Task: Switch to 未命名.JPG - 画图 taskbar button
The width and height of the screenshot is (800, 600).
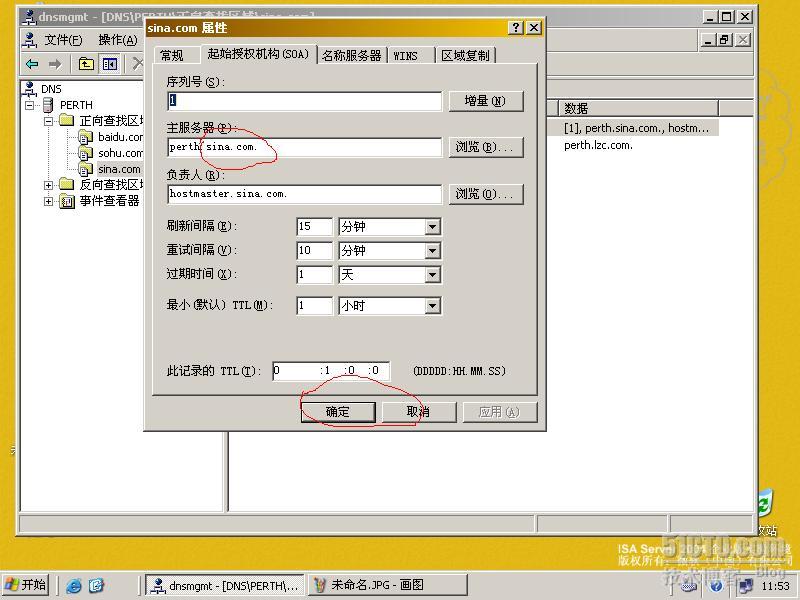Action: click(x=388, y=585)
